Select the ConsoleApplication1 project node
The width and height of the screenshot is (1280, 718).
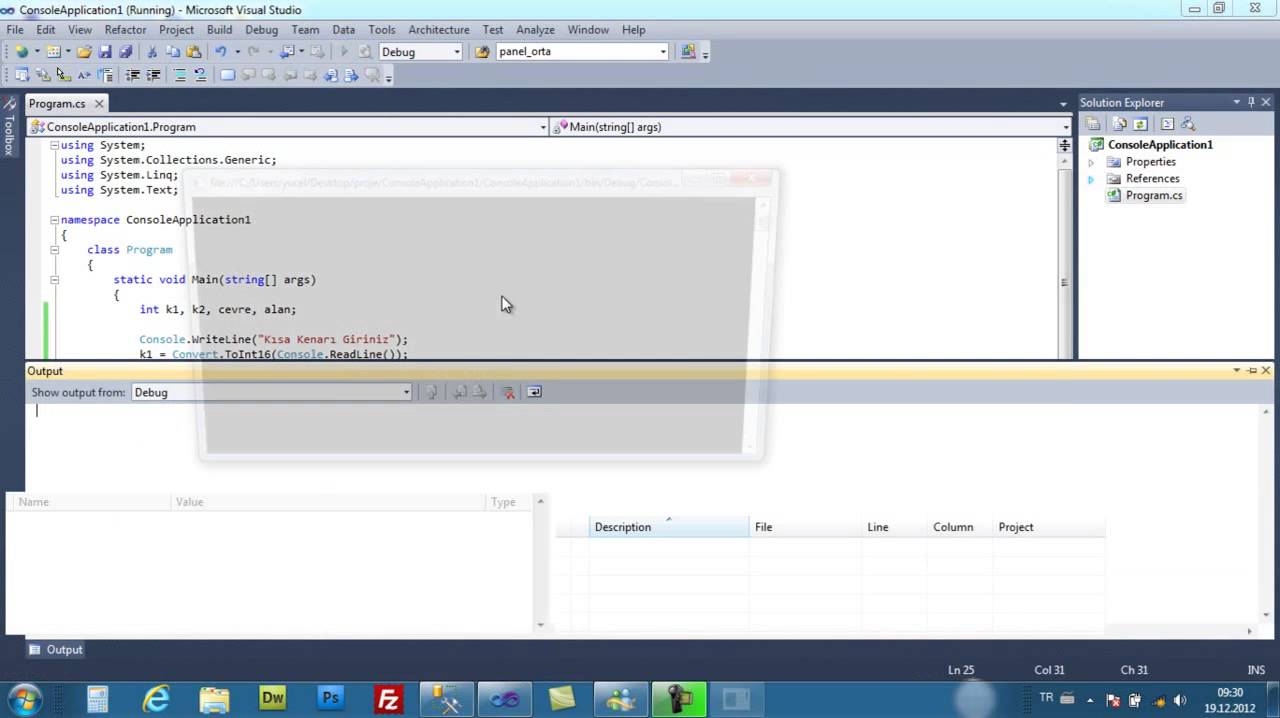(1160, 145)
